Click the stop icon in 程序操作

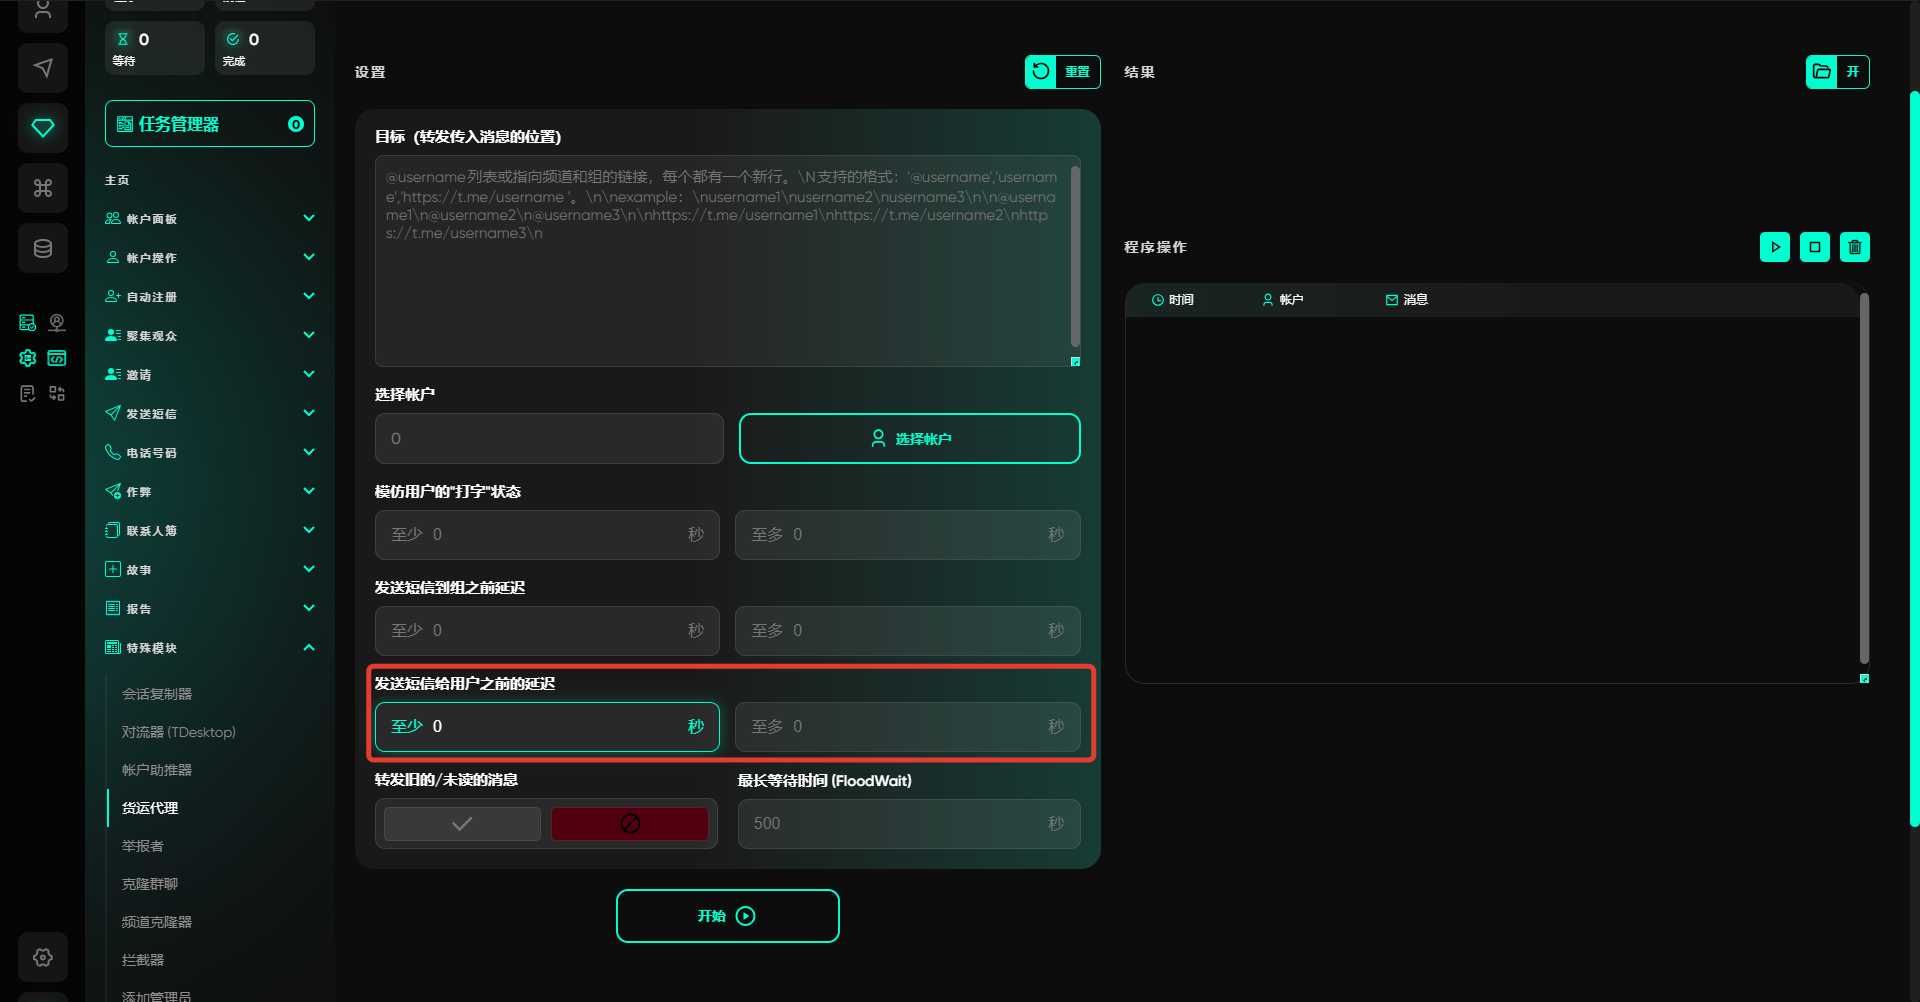point(1815,247)
